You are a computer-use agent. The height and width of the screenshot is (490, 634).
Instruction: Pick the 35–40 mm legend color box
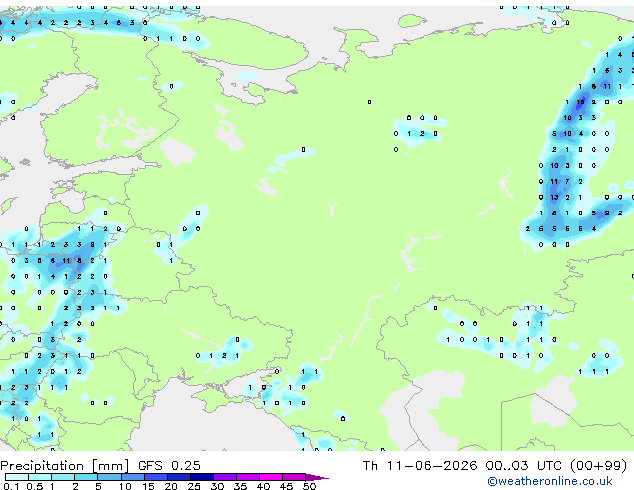pos(247,477)
